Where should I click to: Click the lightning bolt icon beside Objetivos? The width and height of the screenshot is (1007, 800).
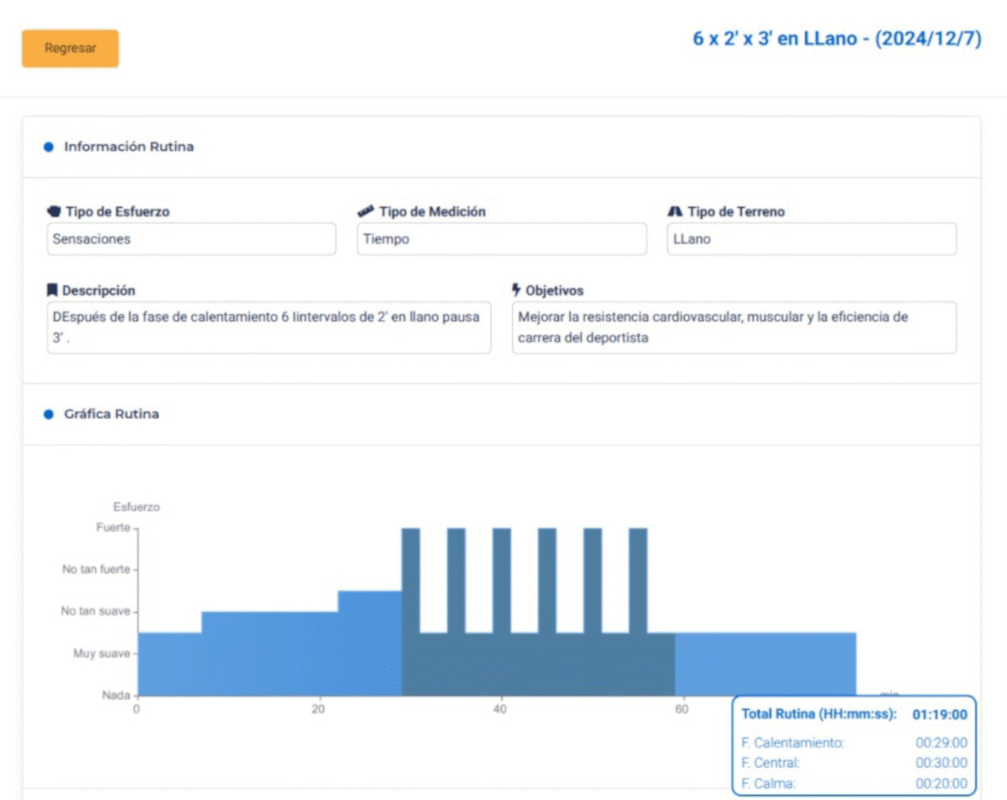click(x=516, y=290)
